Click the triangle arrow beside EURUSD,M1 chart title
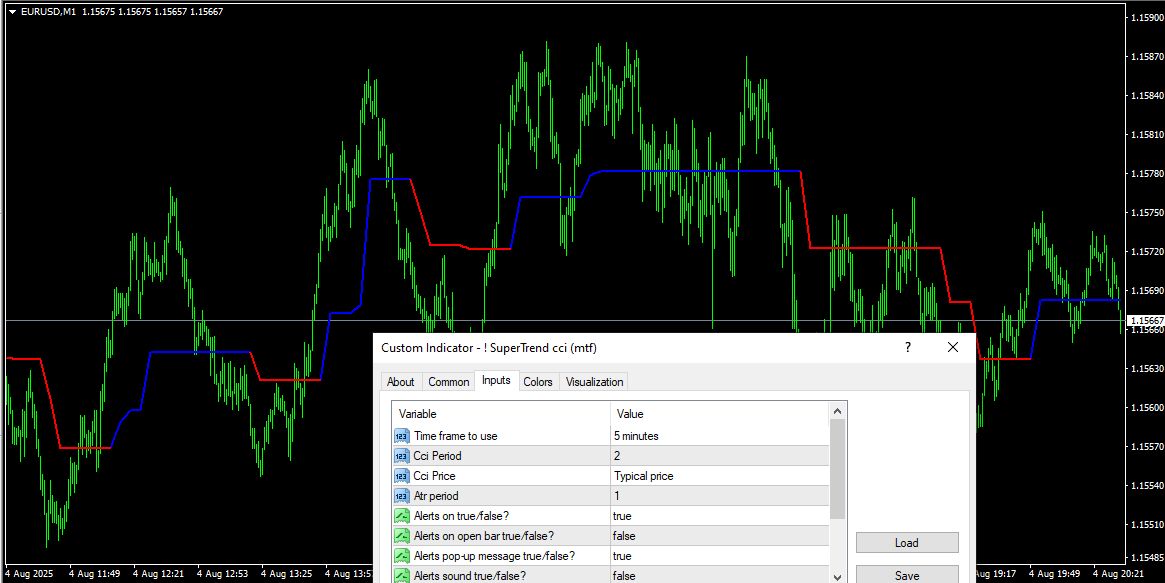 (13, 11)
